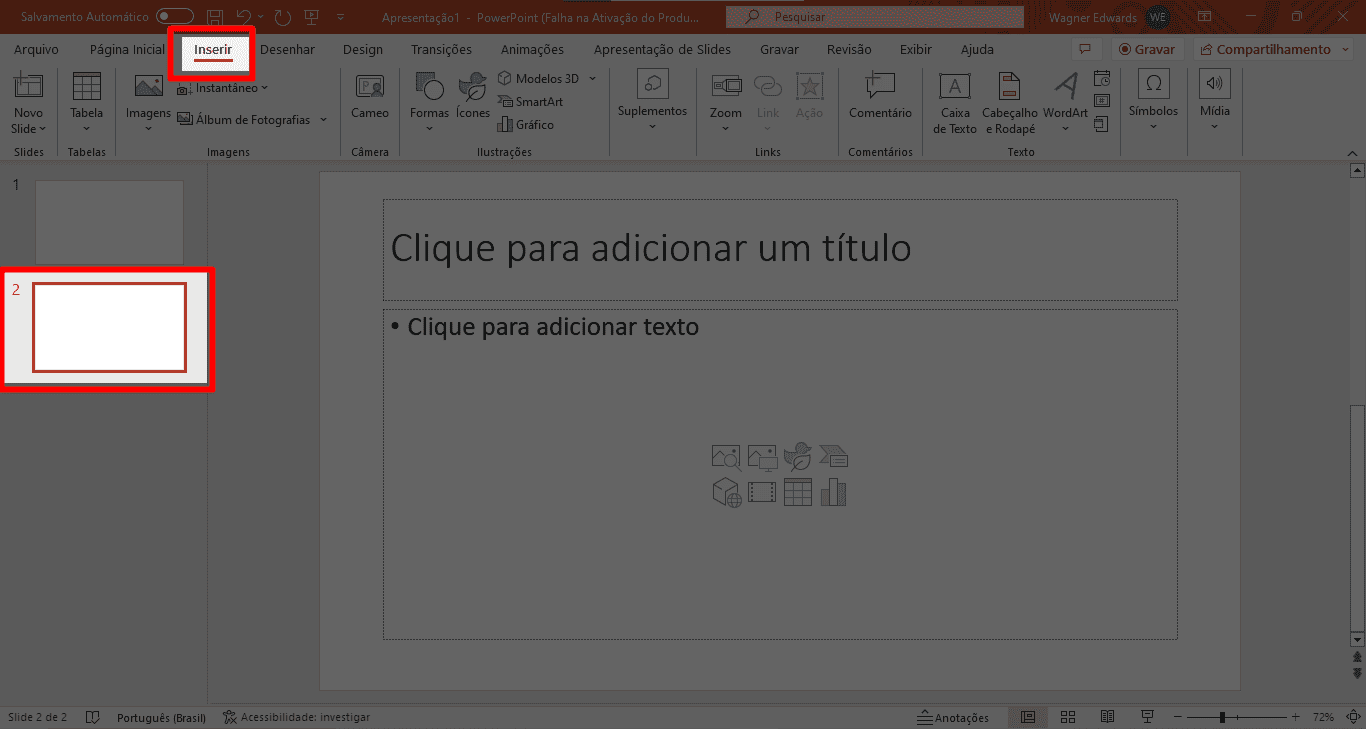
Task: Expand the Novo Slide dropdown arrow
Action: click(x=43, y=129)
